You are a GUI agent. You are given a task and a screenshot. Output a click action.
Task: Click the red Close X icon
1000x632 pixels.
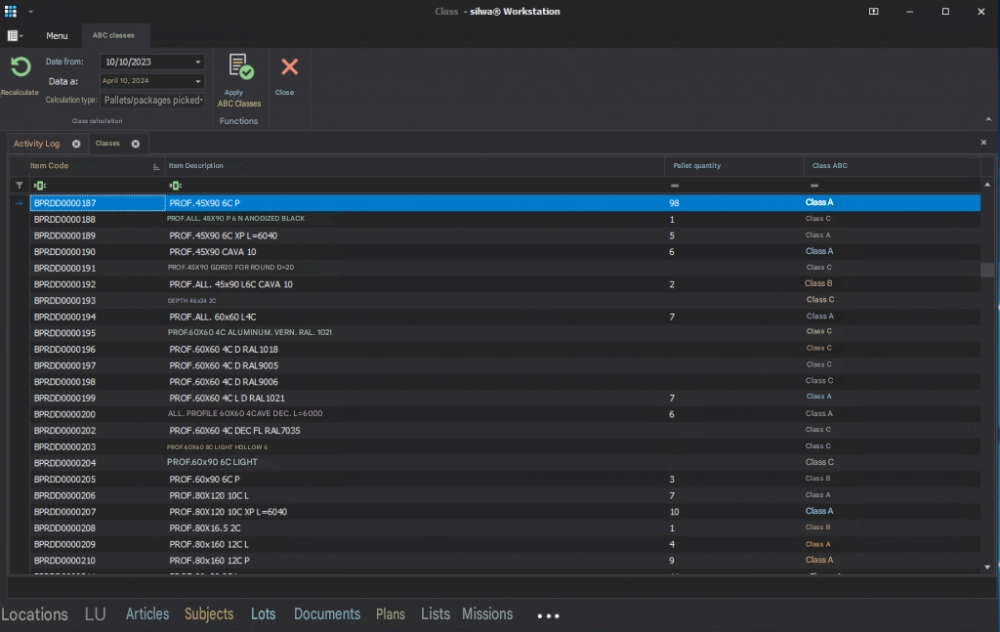coord(290,67)
